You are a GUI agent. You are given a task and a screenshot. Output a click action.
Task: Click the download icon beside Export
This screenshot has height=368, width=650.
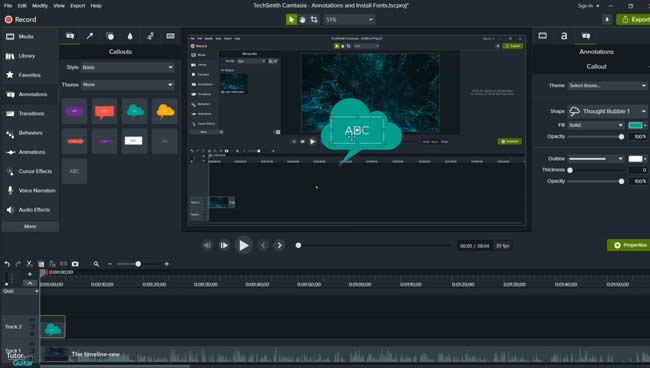607,19
